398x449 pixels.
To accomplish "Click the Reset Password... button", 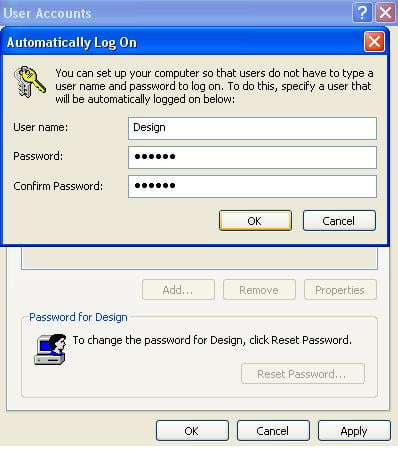I will (303, 374).
